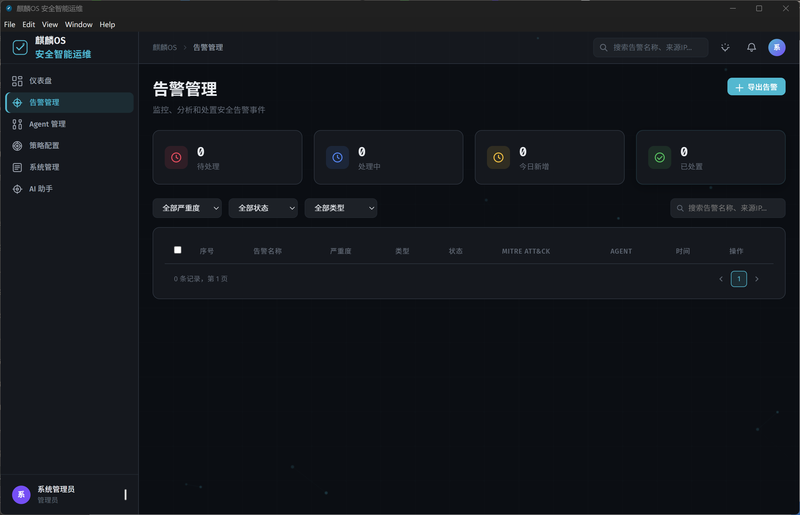Open the Edit menu
Image resolution: width=800 pixels, height=515 pixels.
point(29,24)
